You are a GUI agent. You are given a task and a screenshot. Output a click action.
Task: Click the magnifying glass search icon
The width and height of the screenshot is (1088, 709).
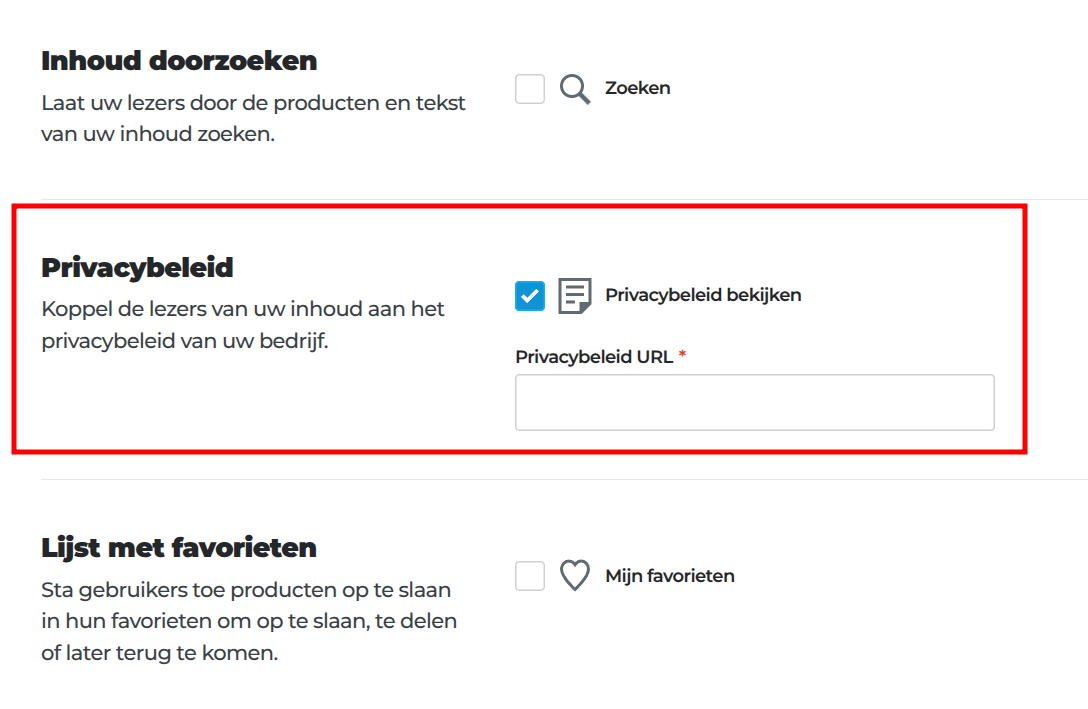(x=575, y=89)
